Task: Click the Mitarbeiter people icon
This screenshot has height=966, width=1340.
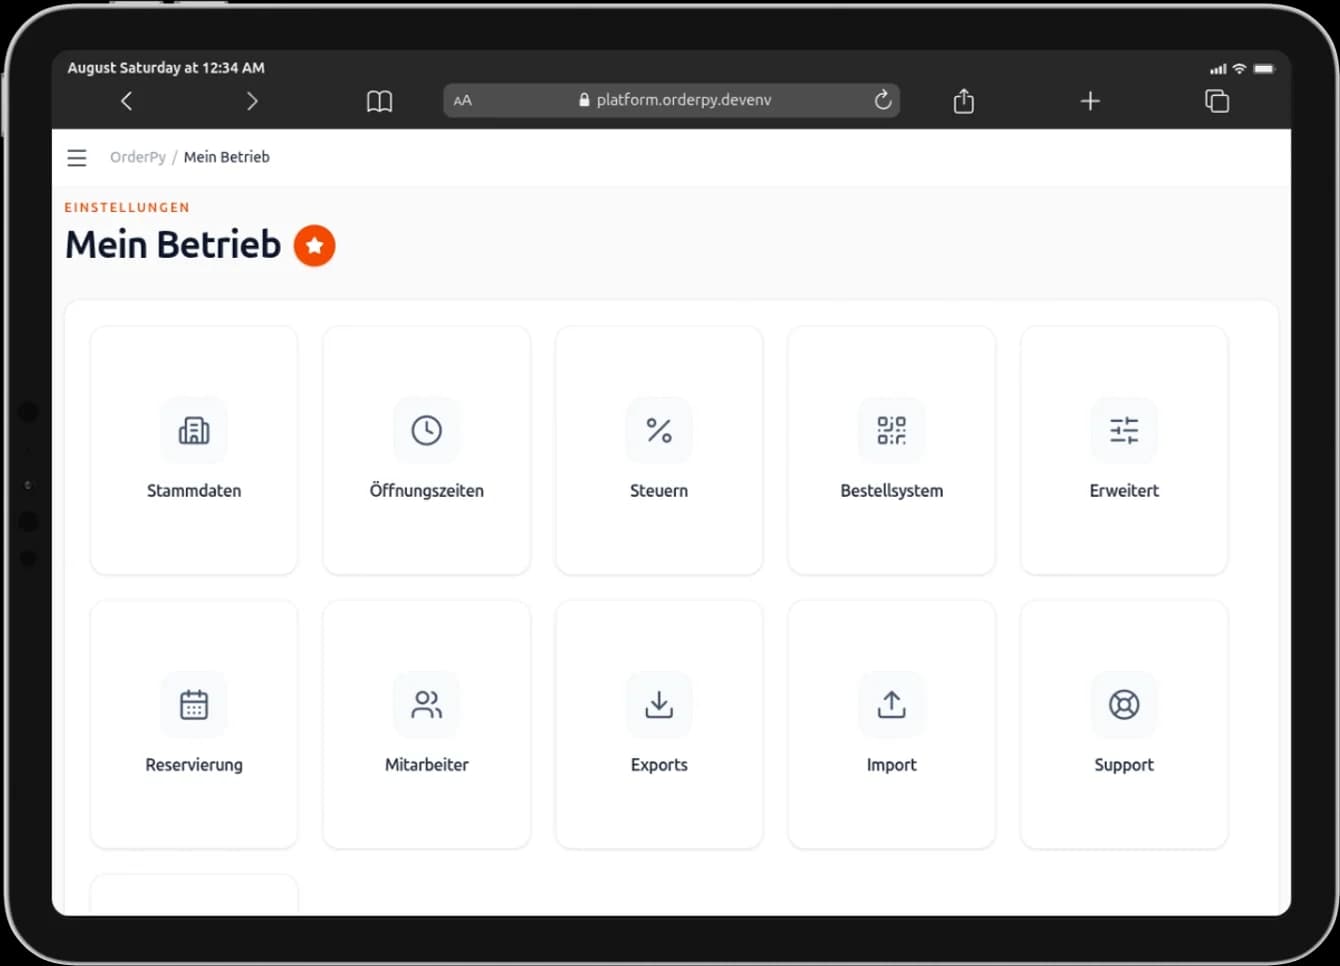Action: (x=427, y=705)
